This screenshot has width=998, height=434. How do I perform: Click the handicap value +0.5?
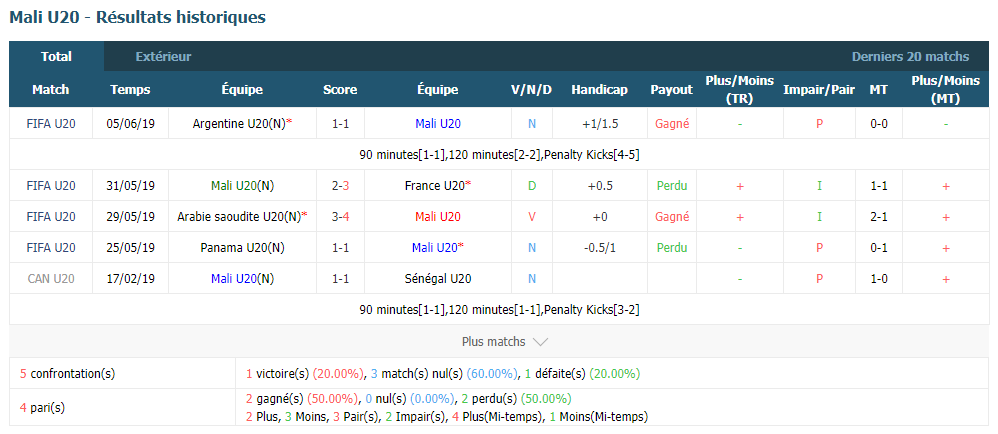(600, 186)
